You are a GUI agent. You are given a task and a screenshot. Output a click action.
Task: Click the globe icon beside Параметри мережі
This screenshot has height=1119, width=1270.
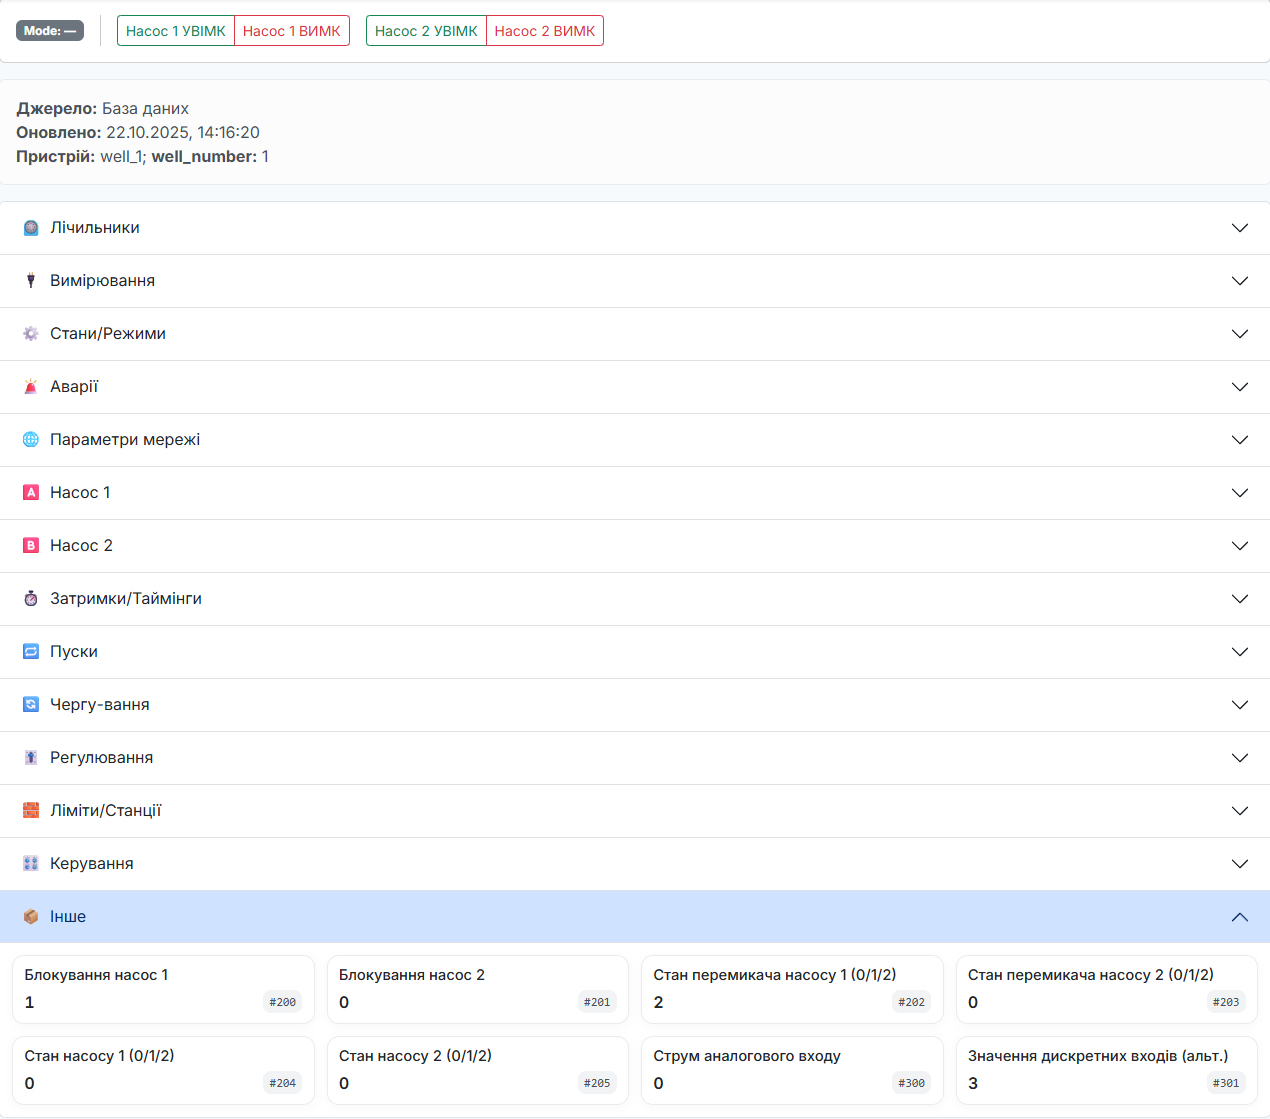[31, 440]
